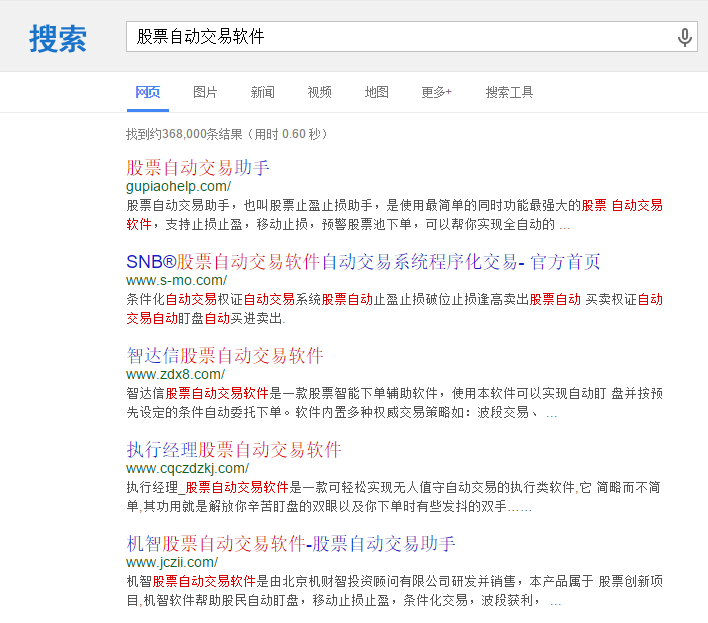Click the www.s-mo.com/ URL

[x=176, y=280]
